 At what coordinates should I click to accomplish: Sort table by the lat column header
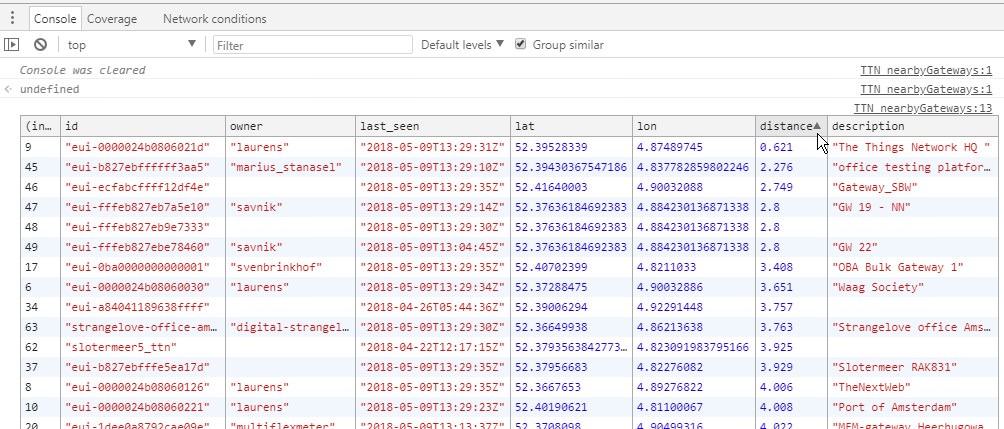pyautogui.click(x=572, y=126)
